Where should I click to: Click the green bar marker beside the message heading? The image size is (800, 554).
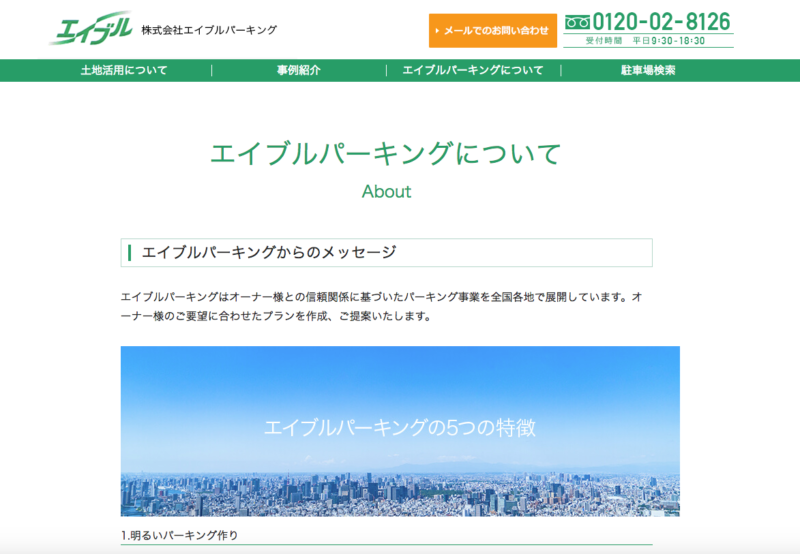click(129, 253)
